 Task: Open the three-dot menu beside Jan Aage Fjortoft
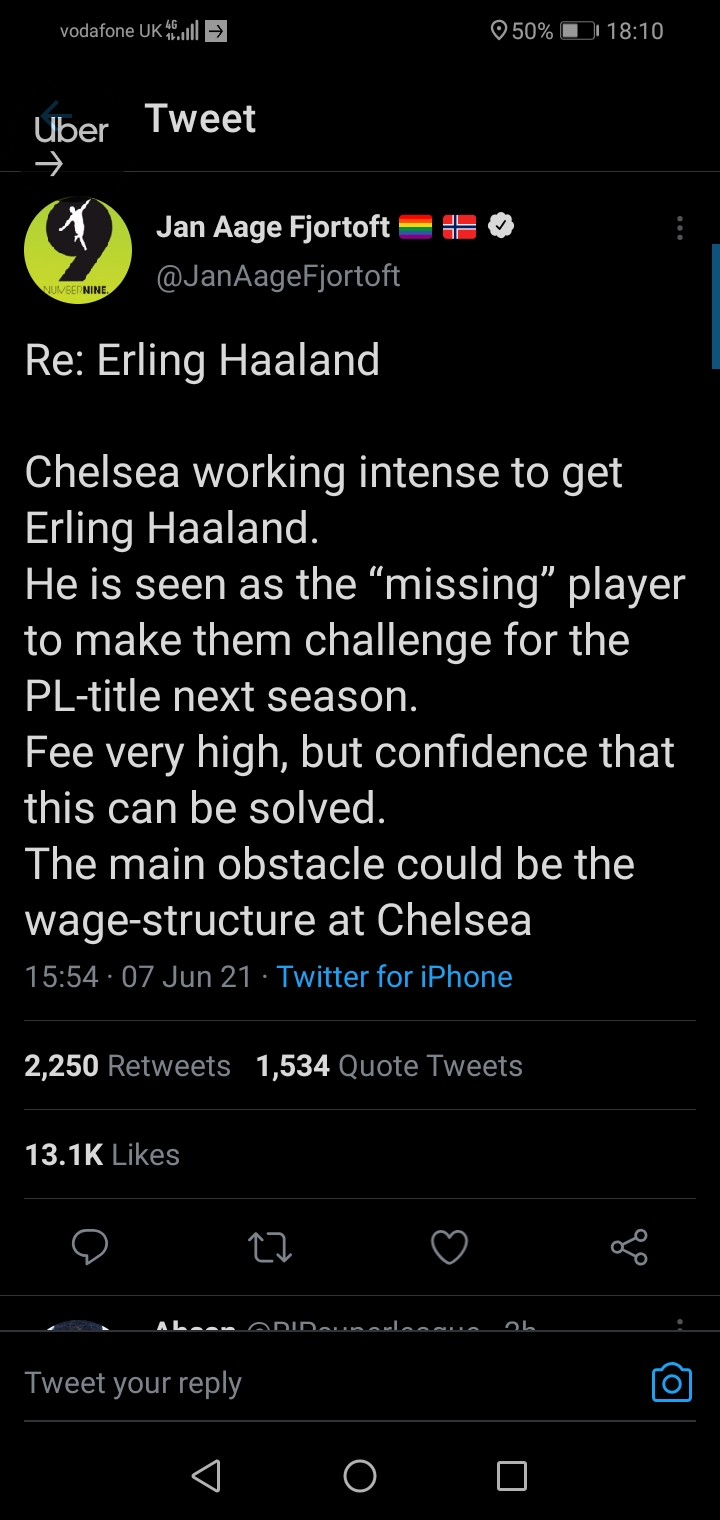click(680, 229)
